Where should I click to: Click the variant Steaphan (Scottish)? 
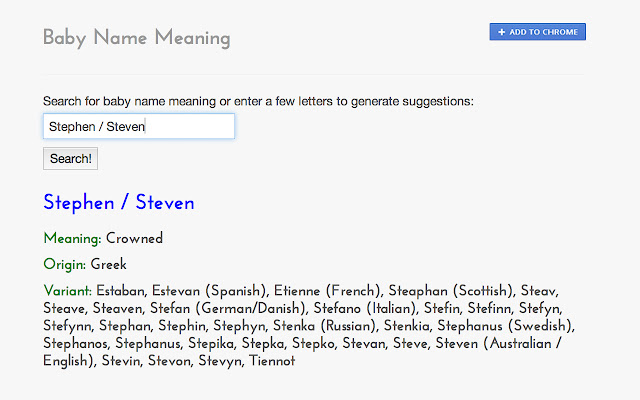coord(452,291)
